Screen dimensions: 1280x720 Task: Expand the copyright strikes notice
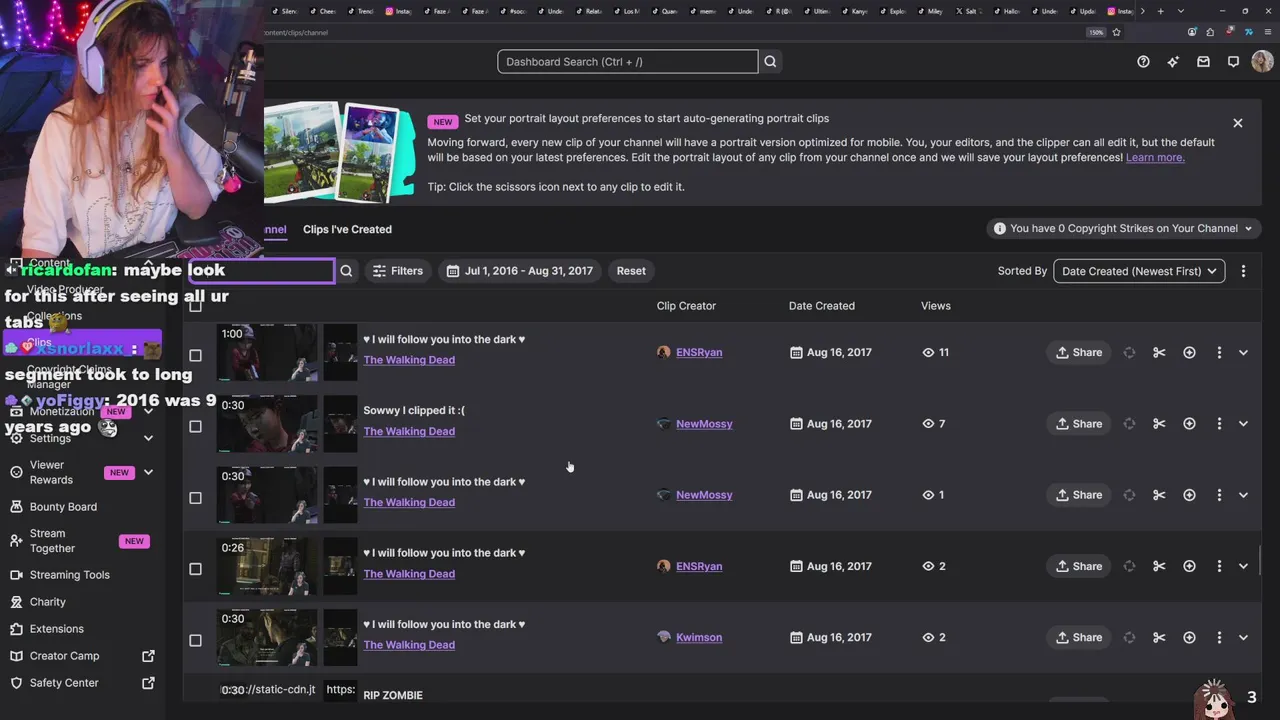[x=1124, y=229]
